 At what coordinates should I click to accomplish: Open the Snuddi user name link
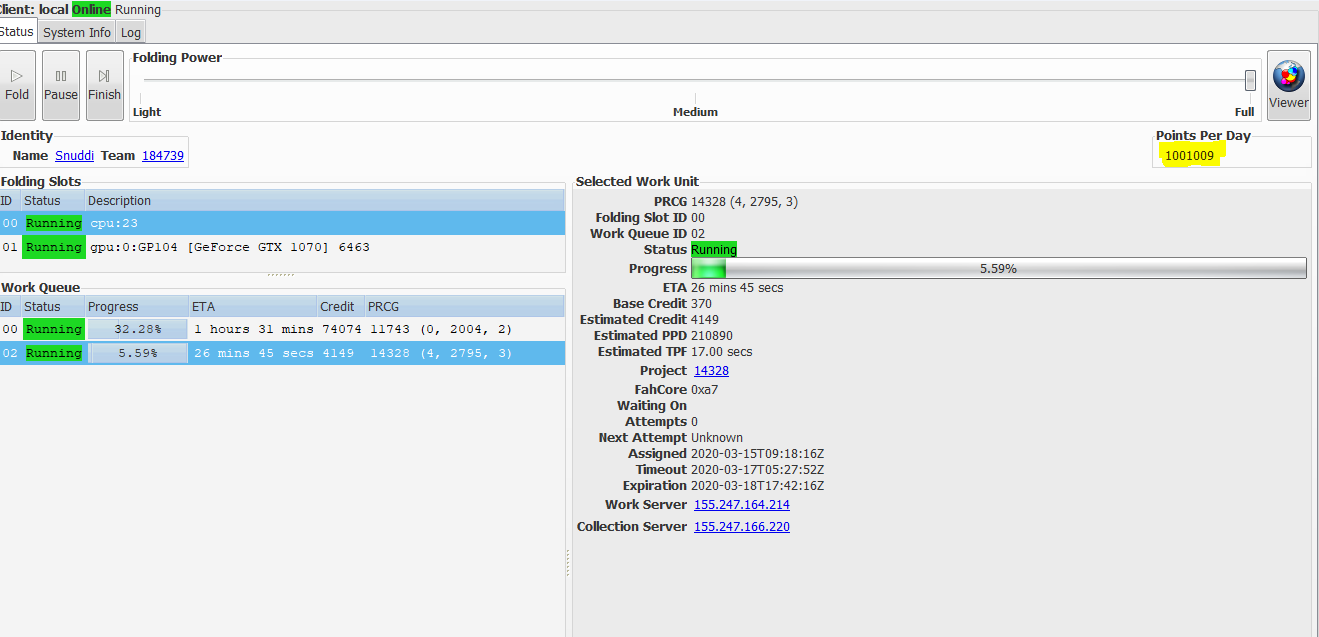click(75, 156)
